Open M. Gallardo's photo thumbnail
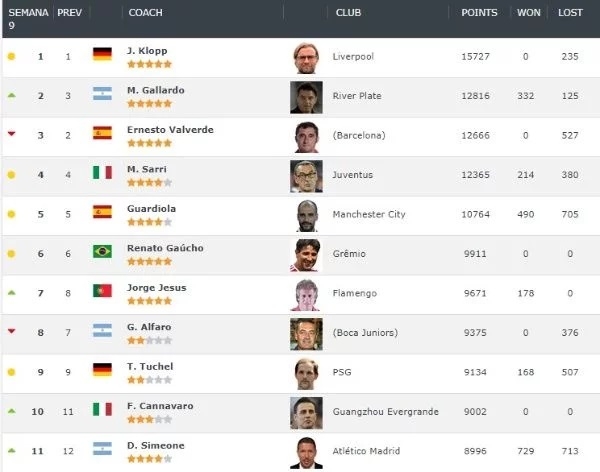 pyautogui.click(x=307, y=96)
